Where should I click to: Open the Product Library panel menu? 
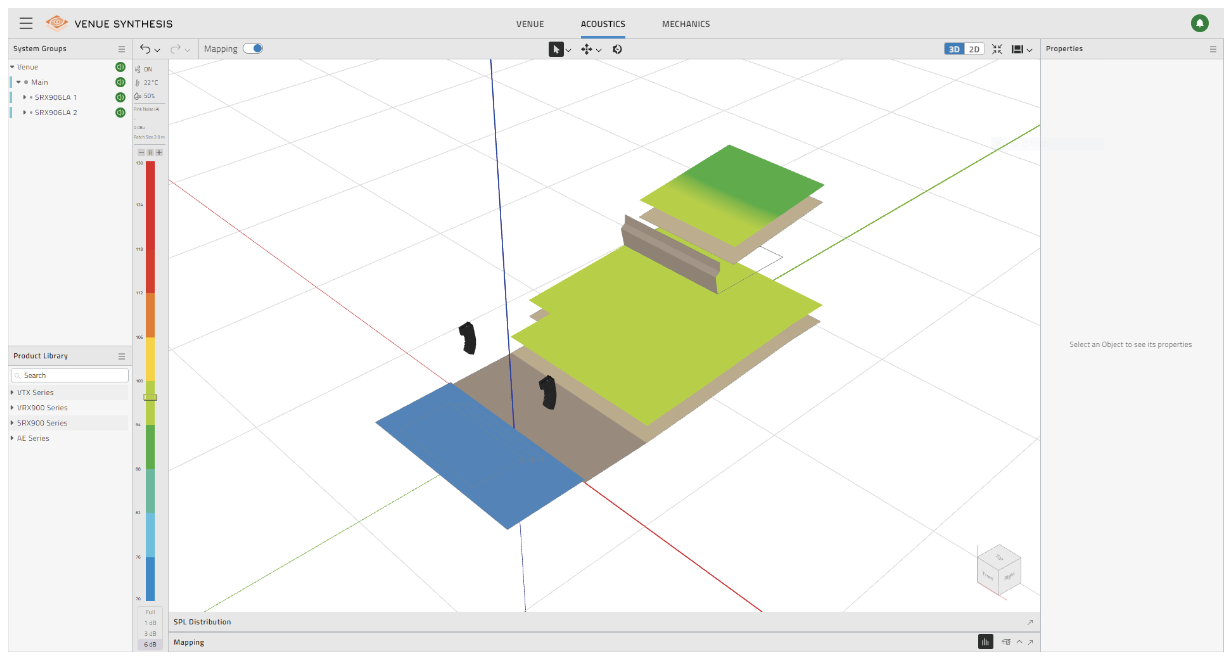tap(122, 356)
